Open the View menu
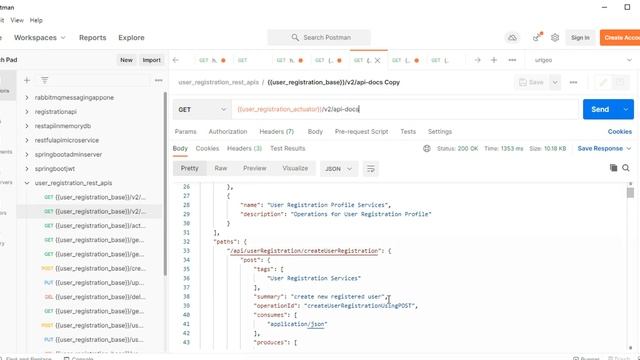The width and height of the screenshot is (640, 360). tap(17, 20)
